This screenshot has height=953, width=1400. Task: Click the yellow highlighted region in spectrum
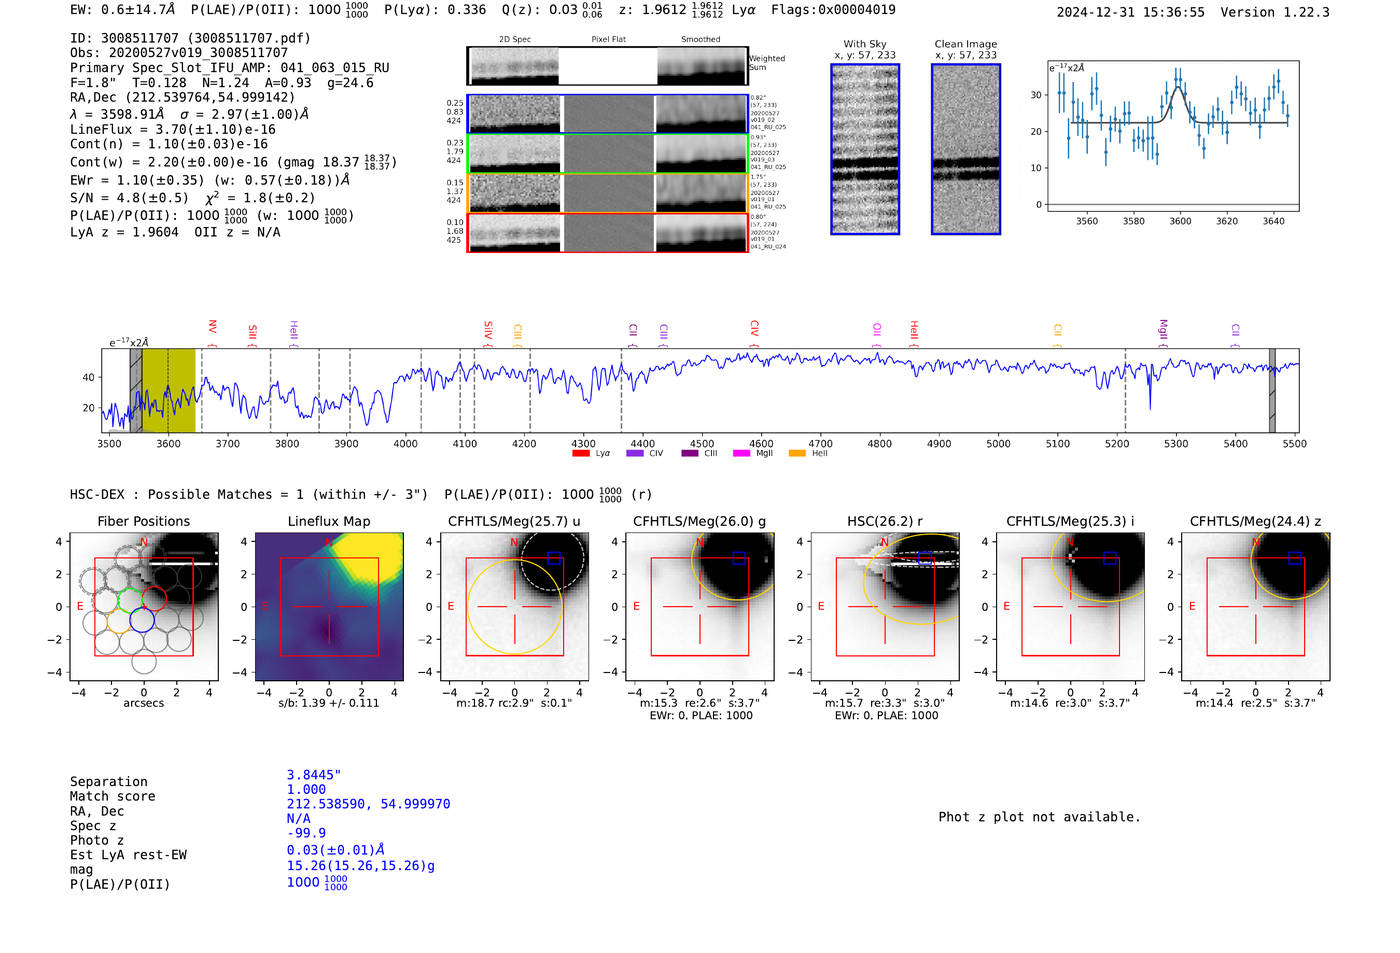[168, 391]
